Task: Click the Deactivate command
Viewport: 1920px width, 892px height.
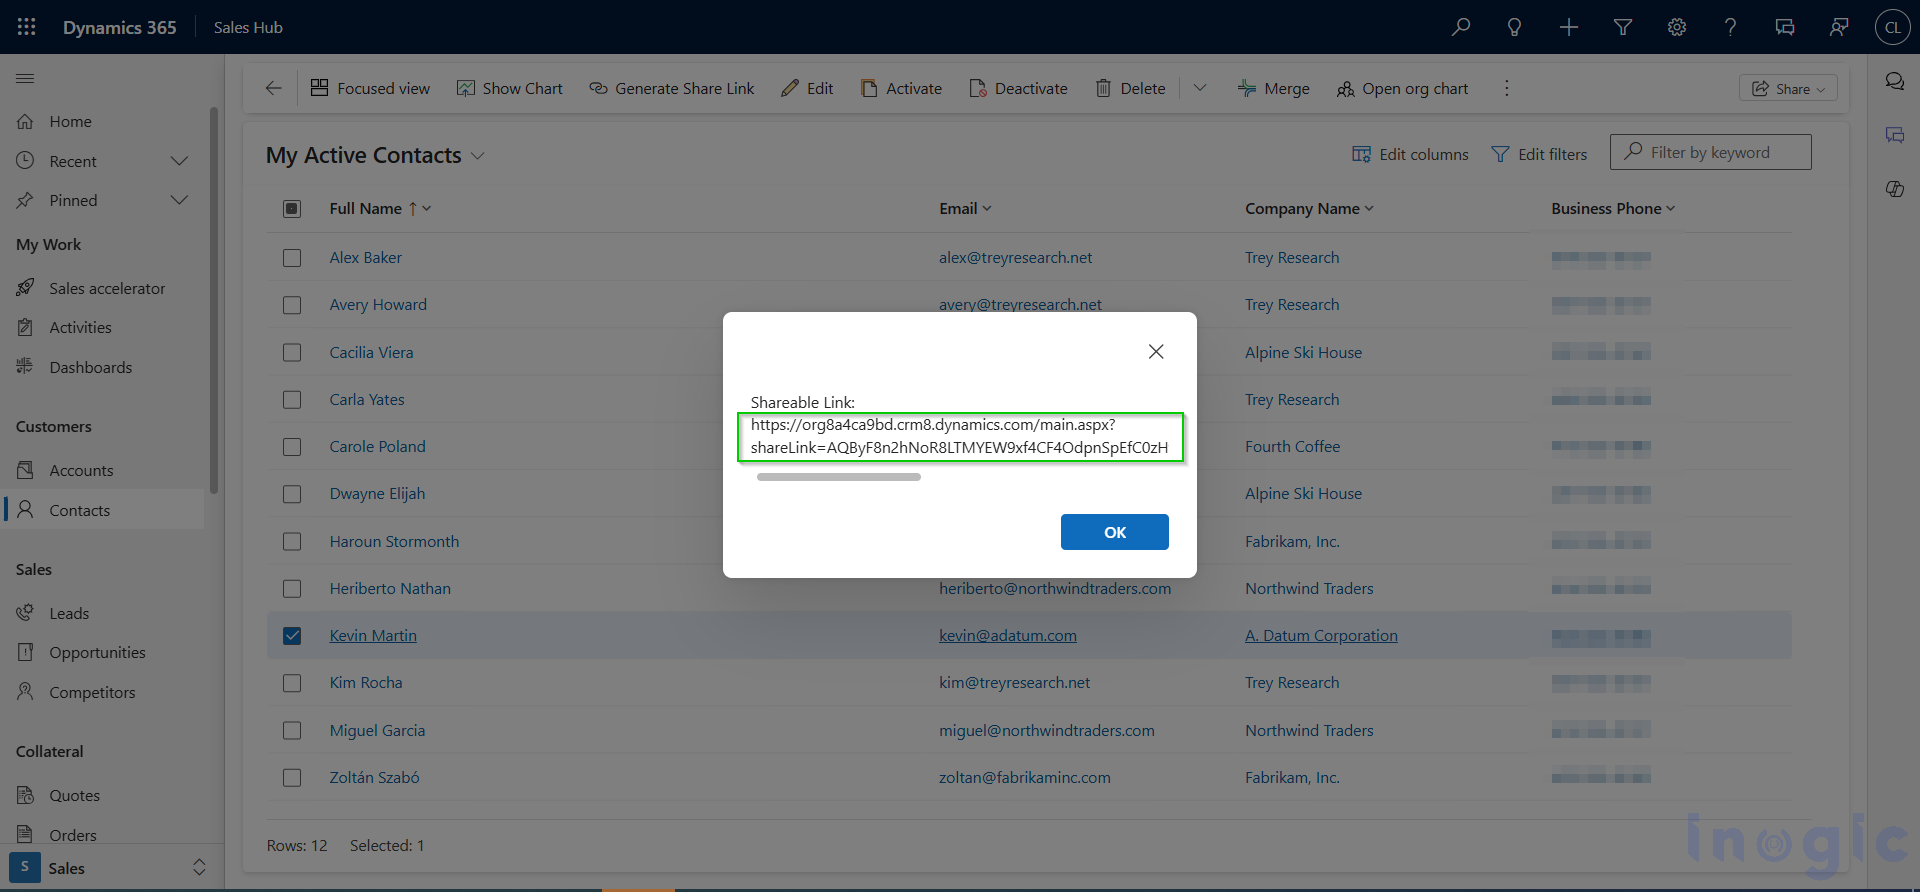Action: pyautogui.click(x=1018, y=88)
